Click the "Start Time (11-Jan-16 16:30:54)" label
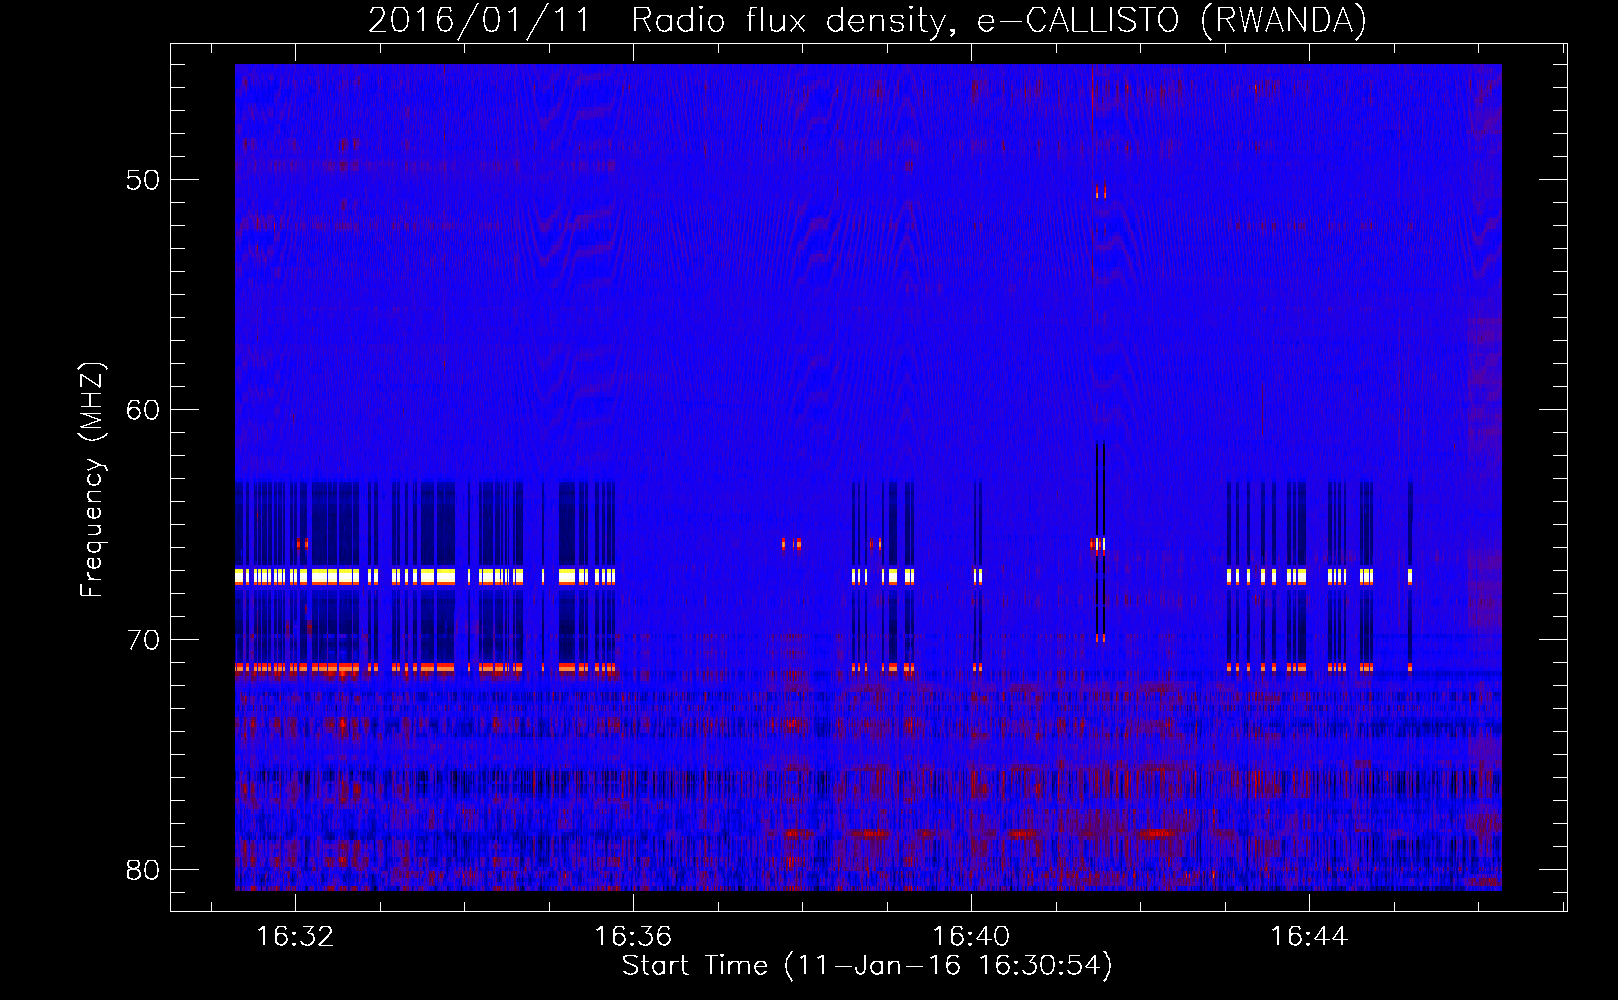The height and width of the screenshot is (1000, 1618). (867, 966)
